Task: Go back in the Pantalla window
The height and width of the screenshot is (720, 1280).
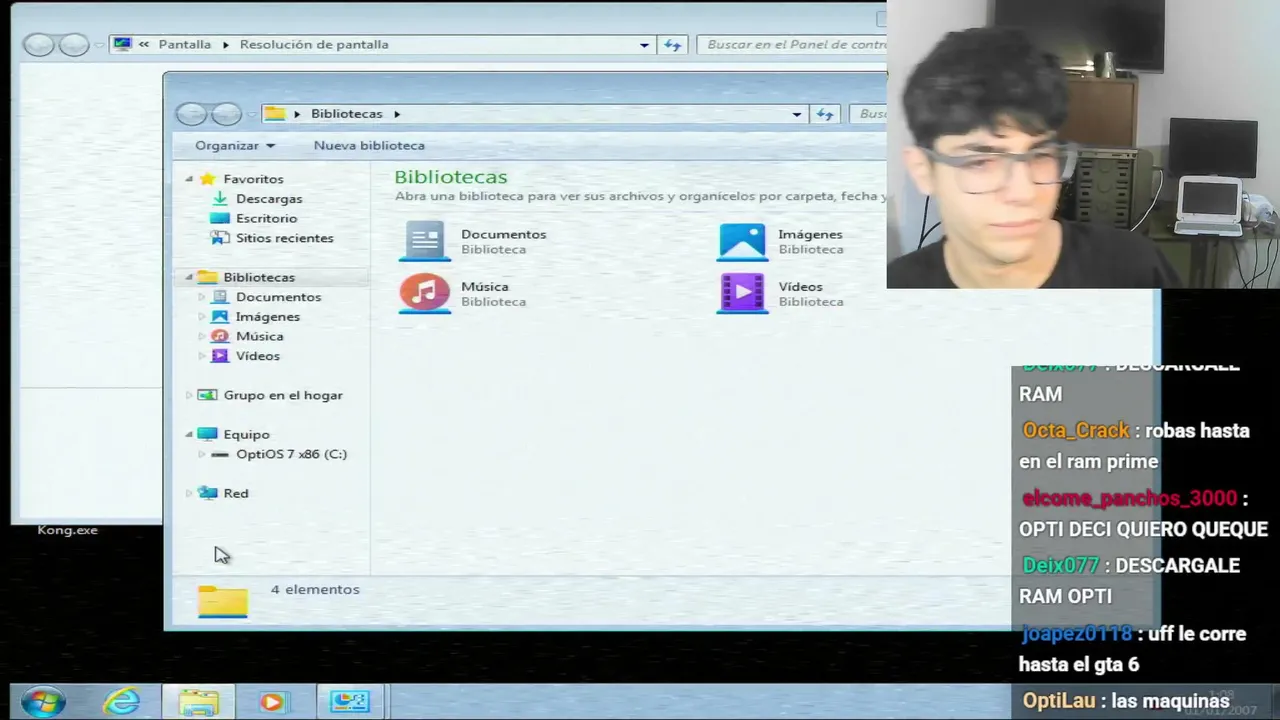Action: tap(39, 45)
